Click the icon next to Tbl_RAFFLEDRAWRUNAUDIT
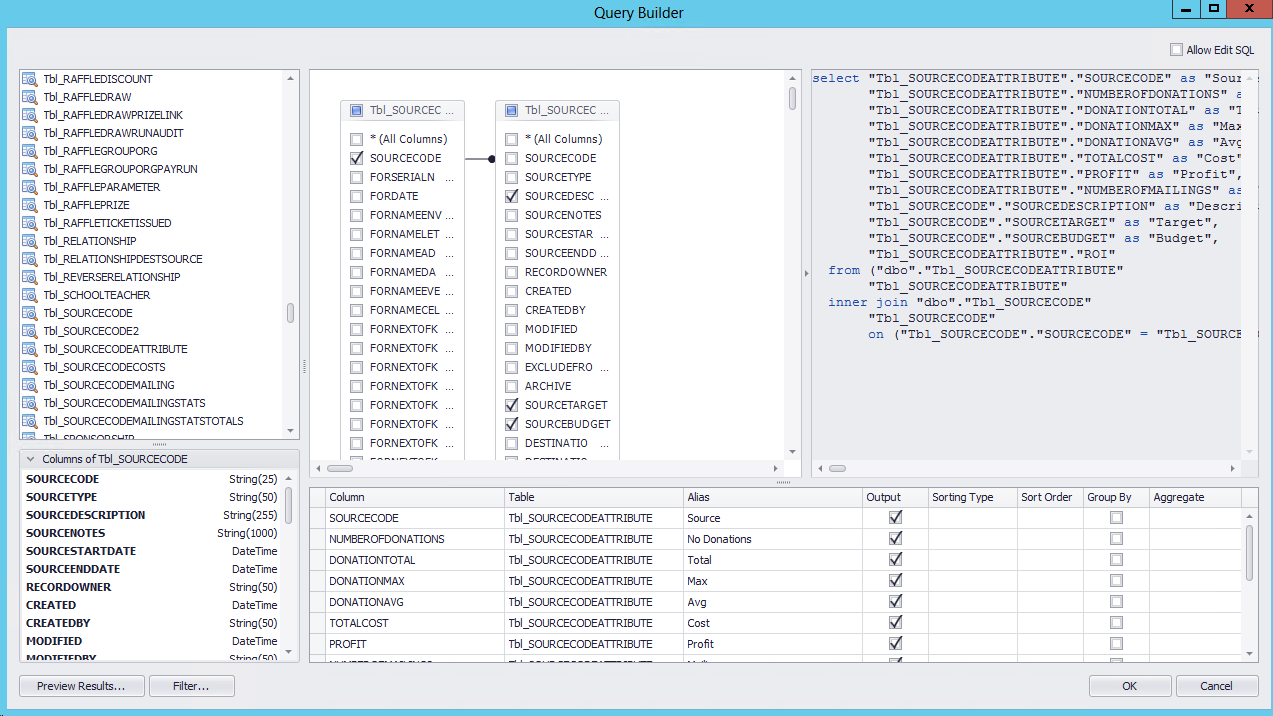This screenshot has height=716, width=1273. [30, 133]
